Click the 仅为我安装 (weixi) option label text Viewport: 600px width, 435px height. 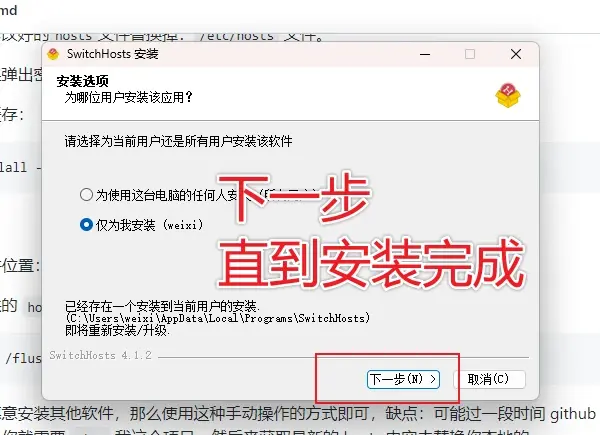[150, 225]
